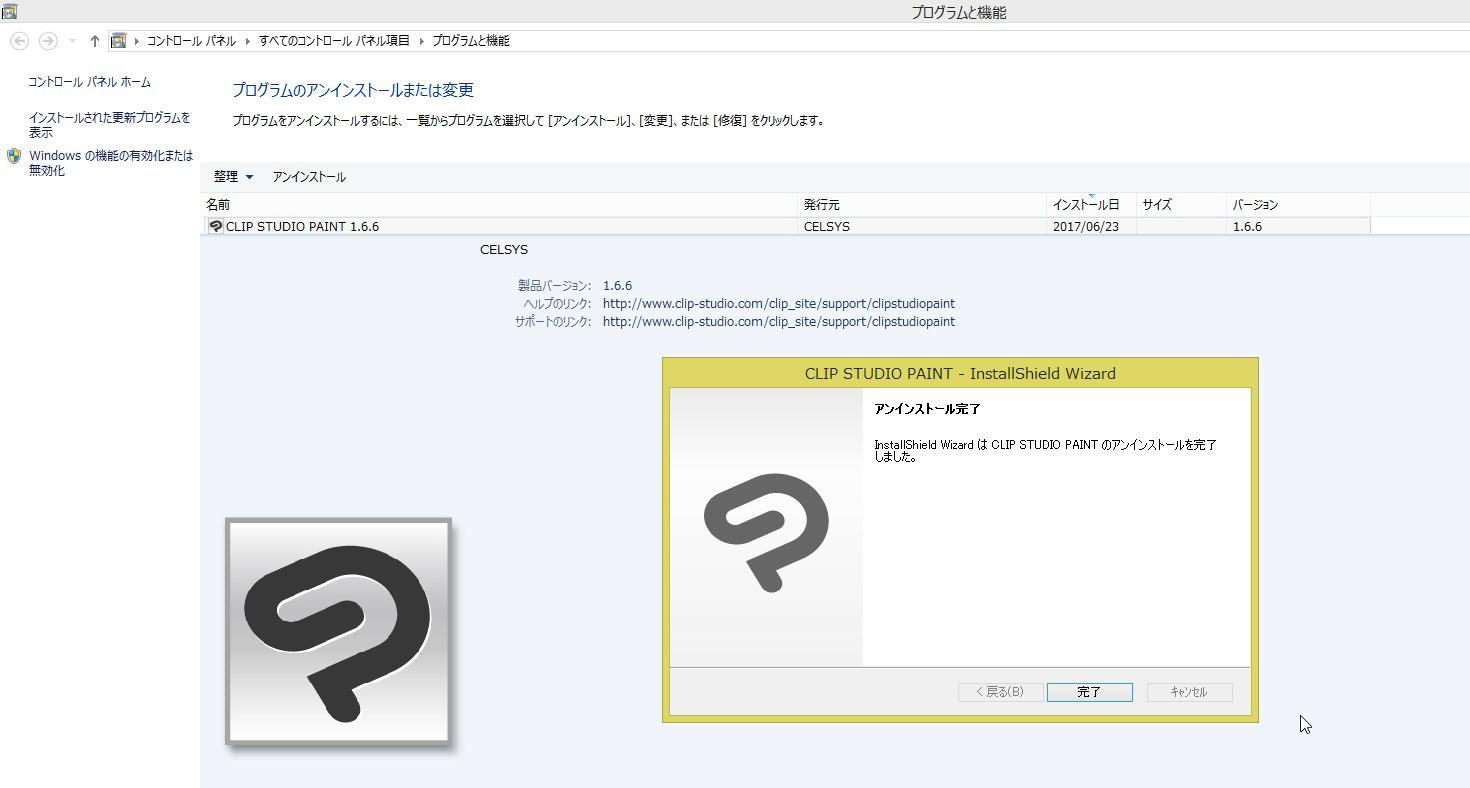Viewport: 1470px width, 788px height.
Task: Click the Back navigation arrow
Action: point(19,41)
